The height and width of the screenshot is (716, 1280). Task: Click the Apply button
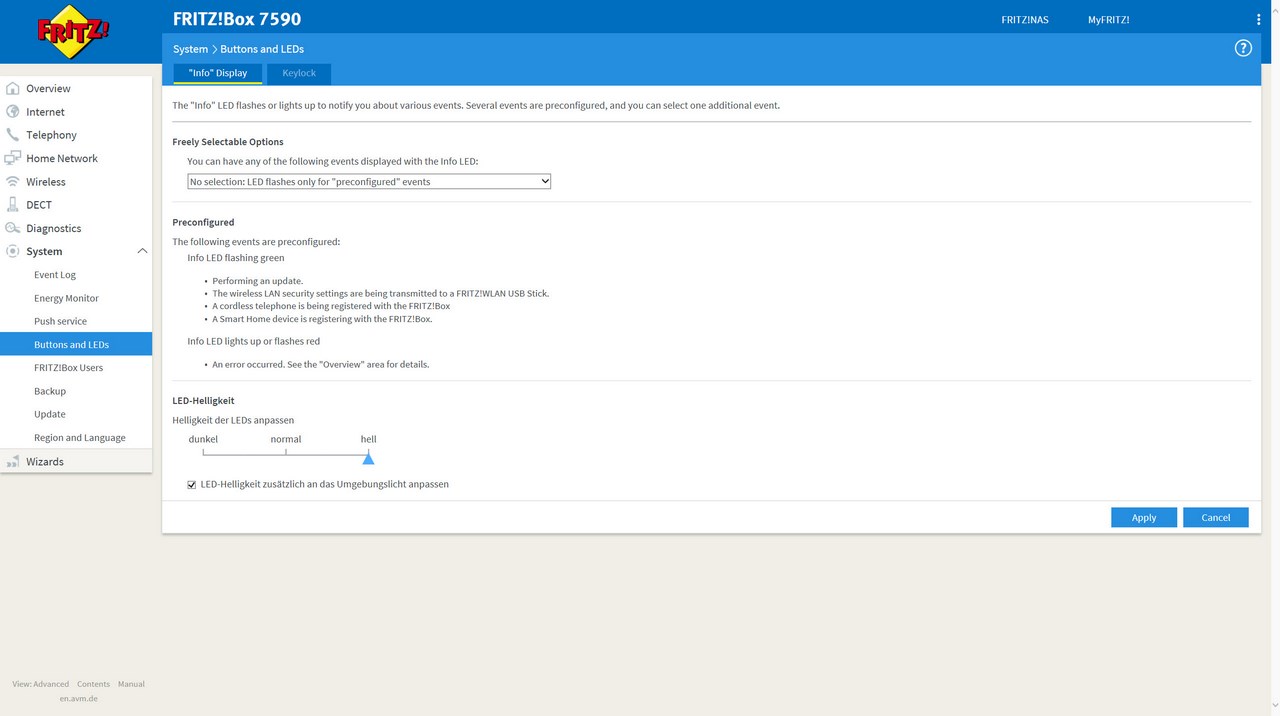(1144, 517)
